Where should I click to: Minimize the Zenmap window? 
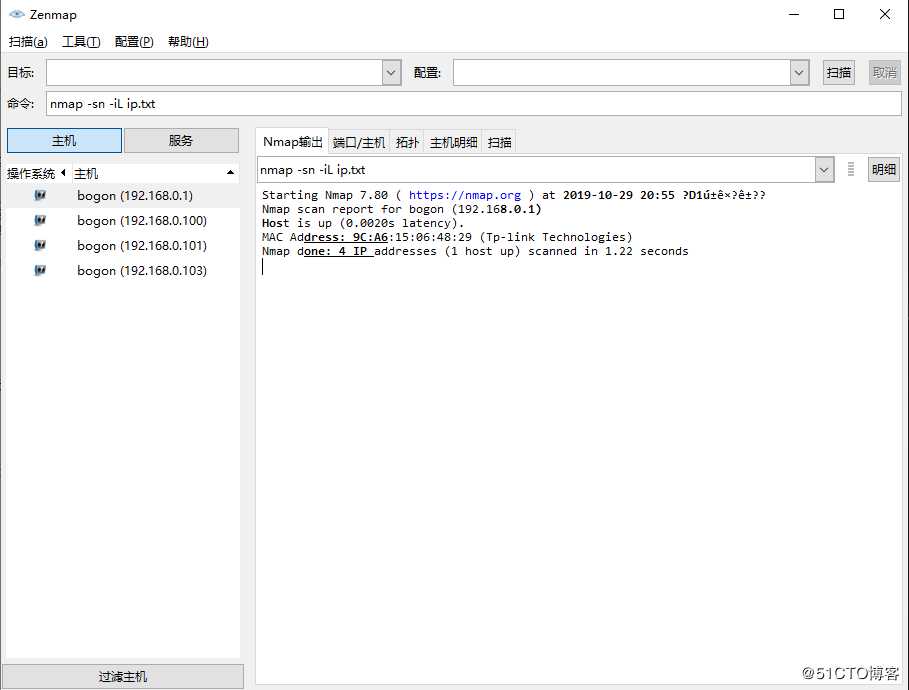click(794, 14)
